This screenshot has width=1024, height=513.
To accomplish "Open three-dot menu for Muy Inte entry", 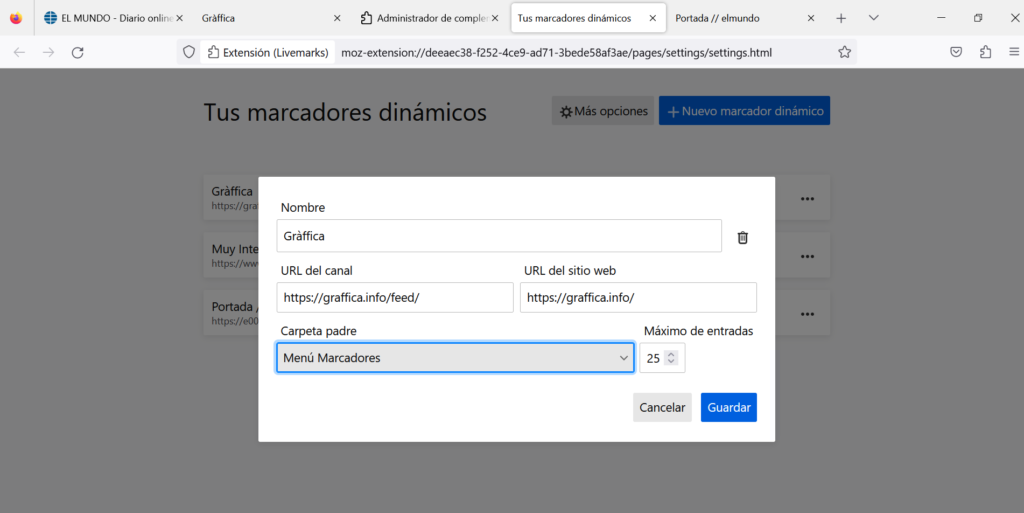I will pos(807,256).
